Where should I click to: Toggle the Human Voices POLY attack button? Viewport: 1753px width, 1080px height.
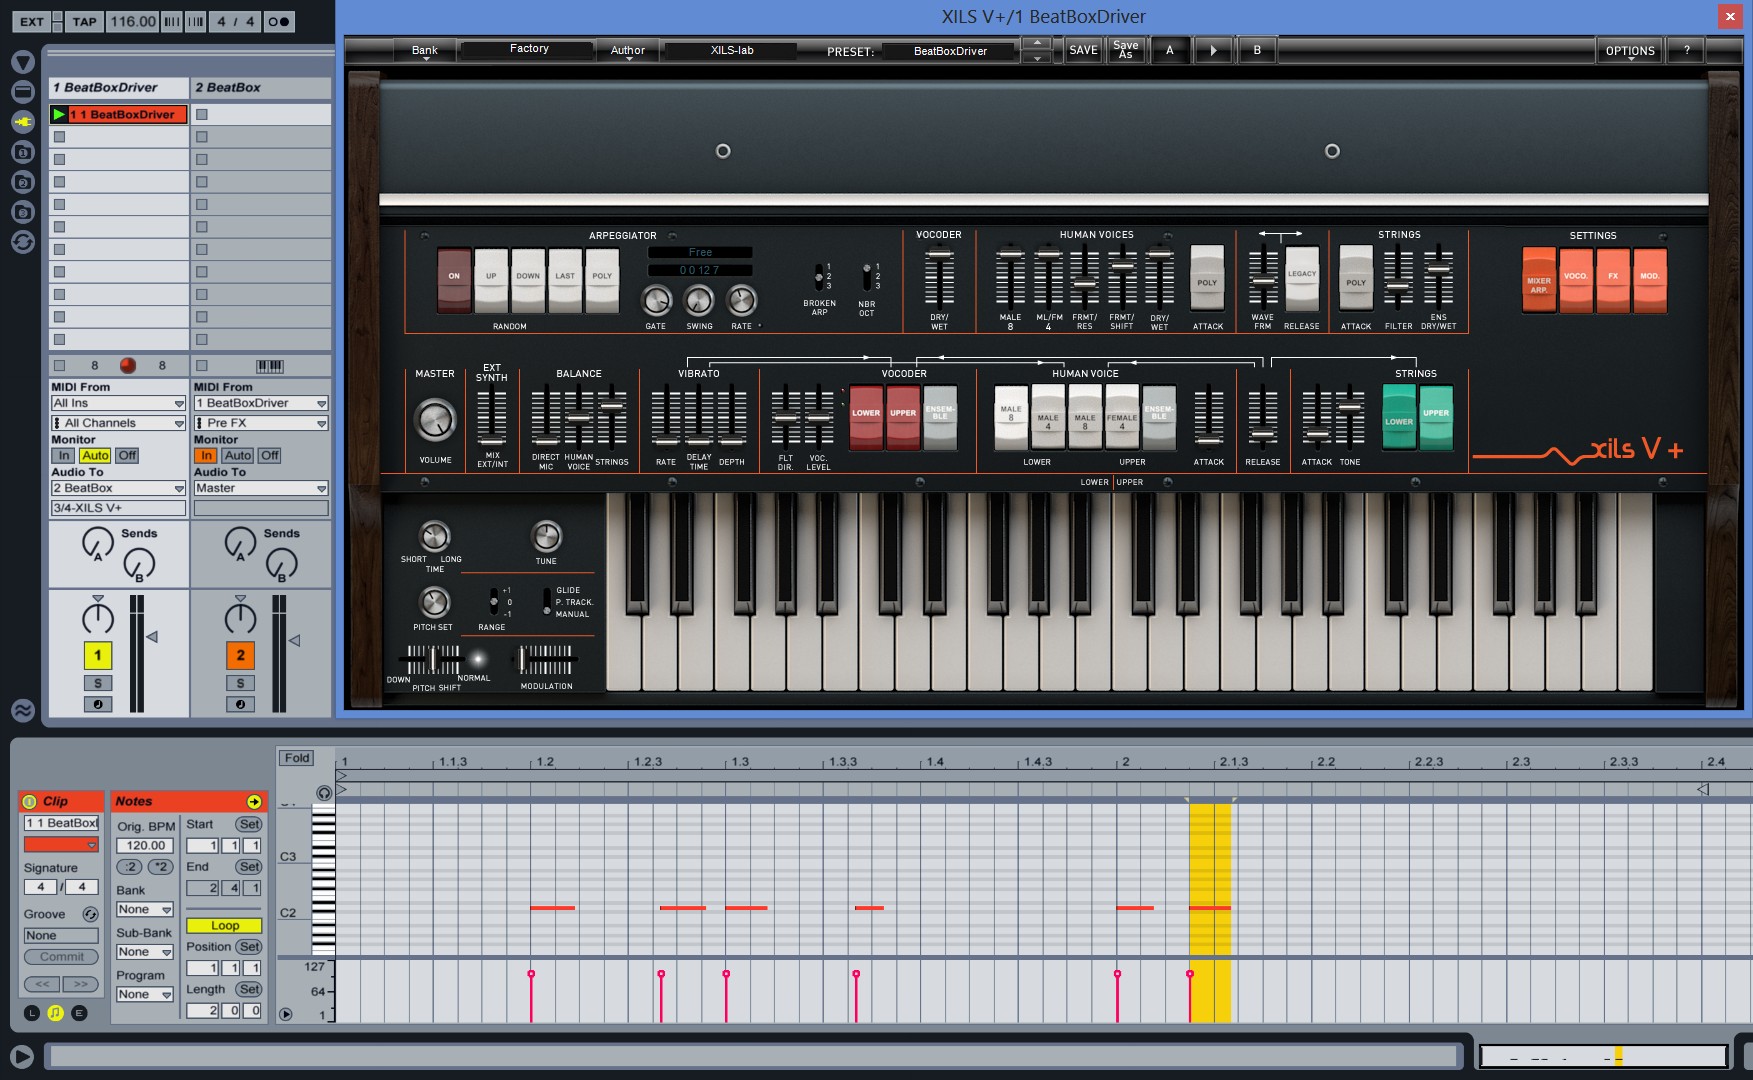click(x=1207, y=279)
